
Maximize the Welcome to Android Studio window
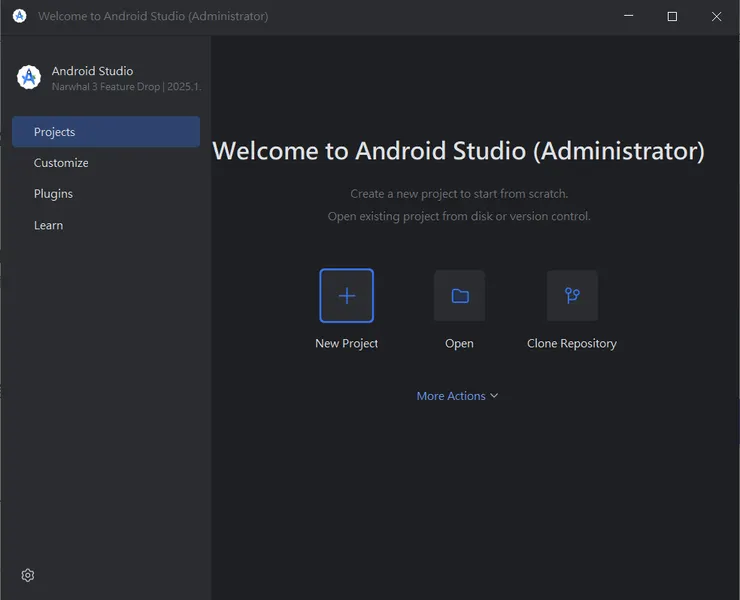[672, 16]
